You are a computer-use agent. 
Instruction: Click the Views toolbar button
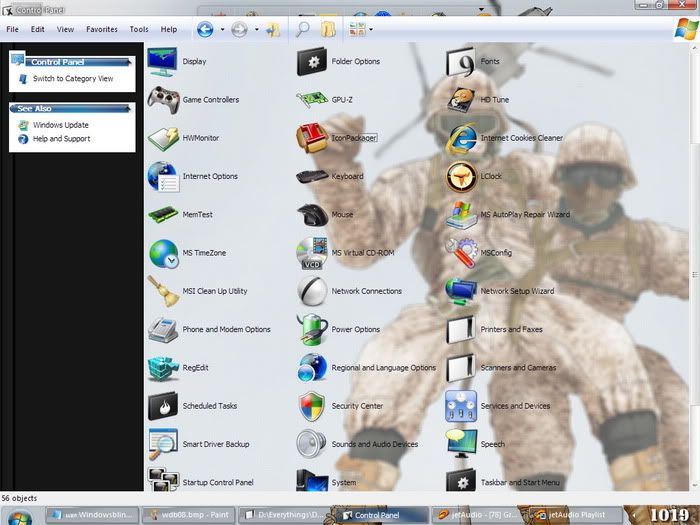pos(358,30)
